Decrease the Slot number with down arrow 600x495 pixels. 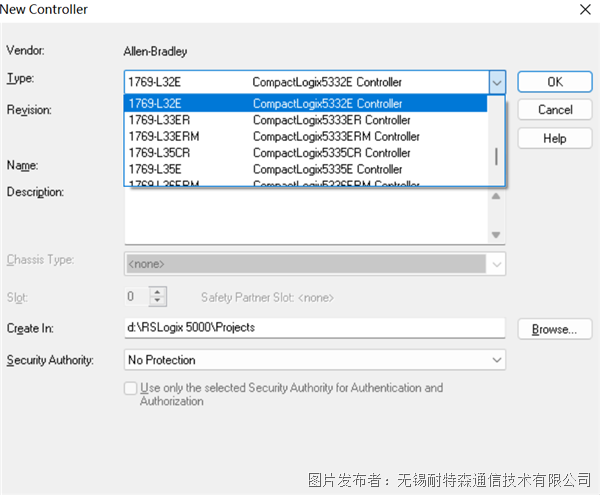click(157, 301)
